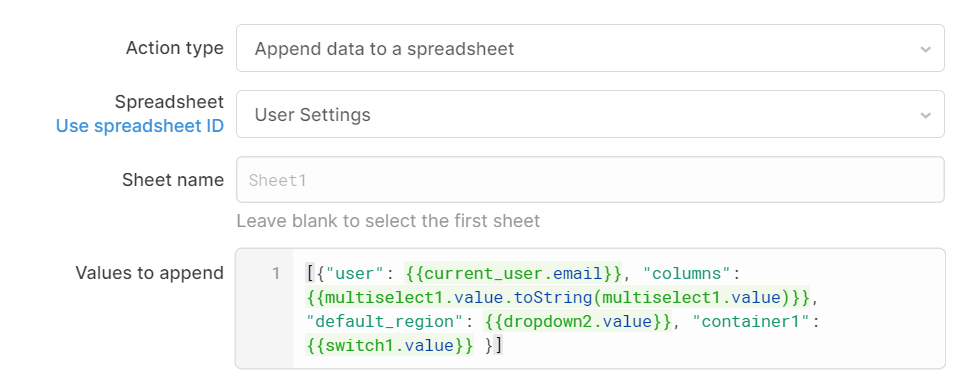
Task: Click the Use spreadsheet ID link
Action: pos(140,126)
